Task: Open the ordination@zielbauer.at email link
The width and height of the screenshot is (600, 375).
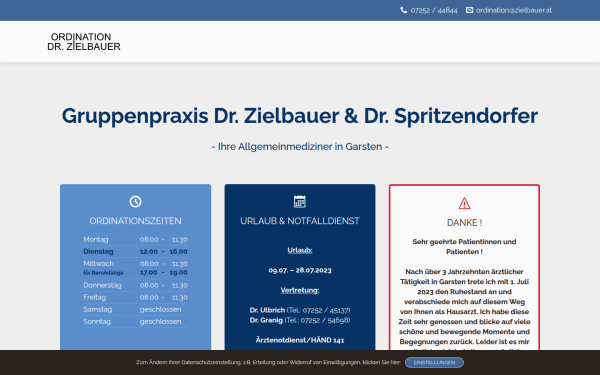Action: (x=514, y=10)
